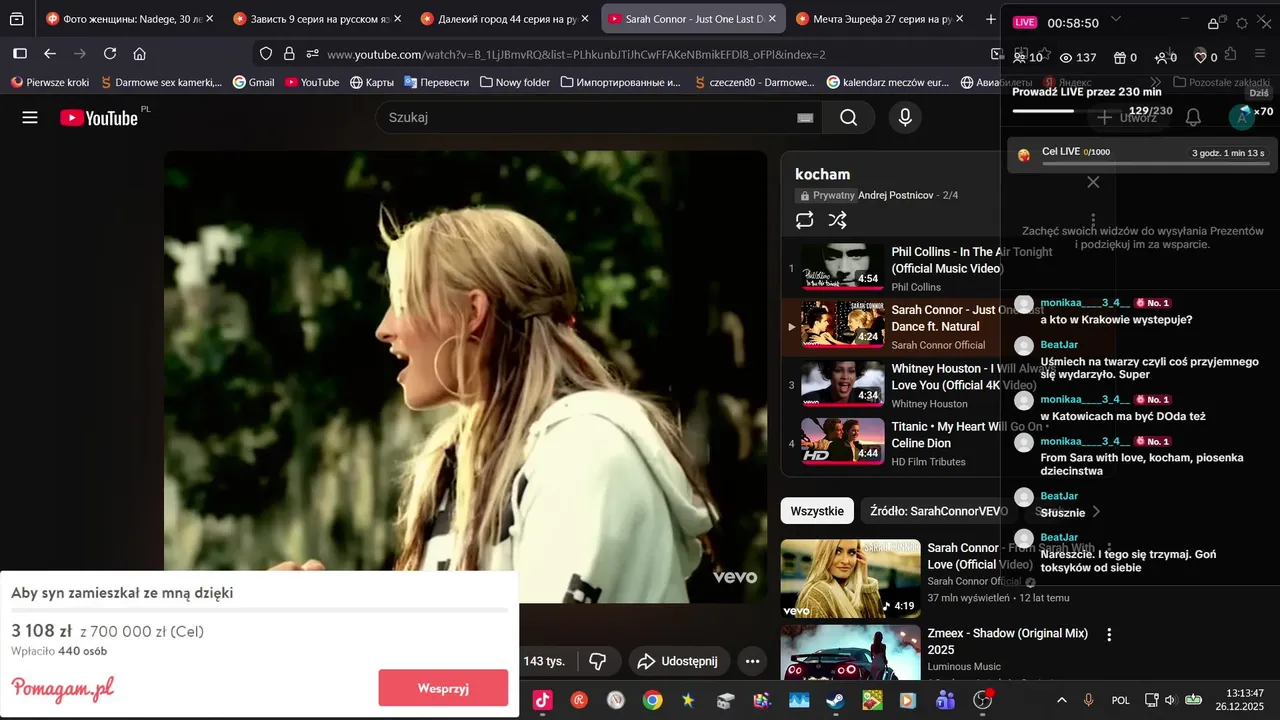Close the Sarah Connor - Just One Last tab
Screen dimensions: 1280x720
pos(772,19)
